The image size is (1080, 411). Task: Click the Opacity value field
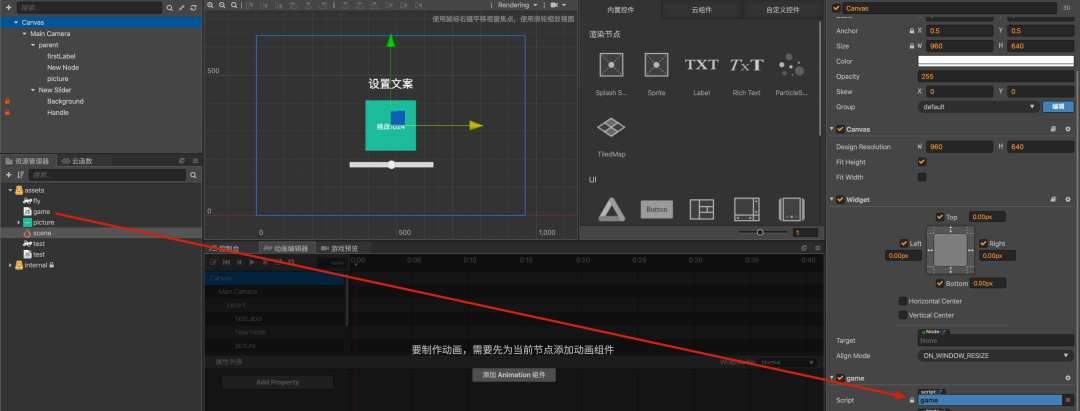[x=995, y=76]
